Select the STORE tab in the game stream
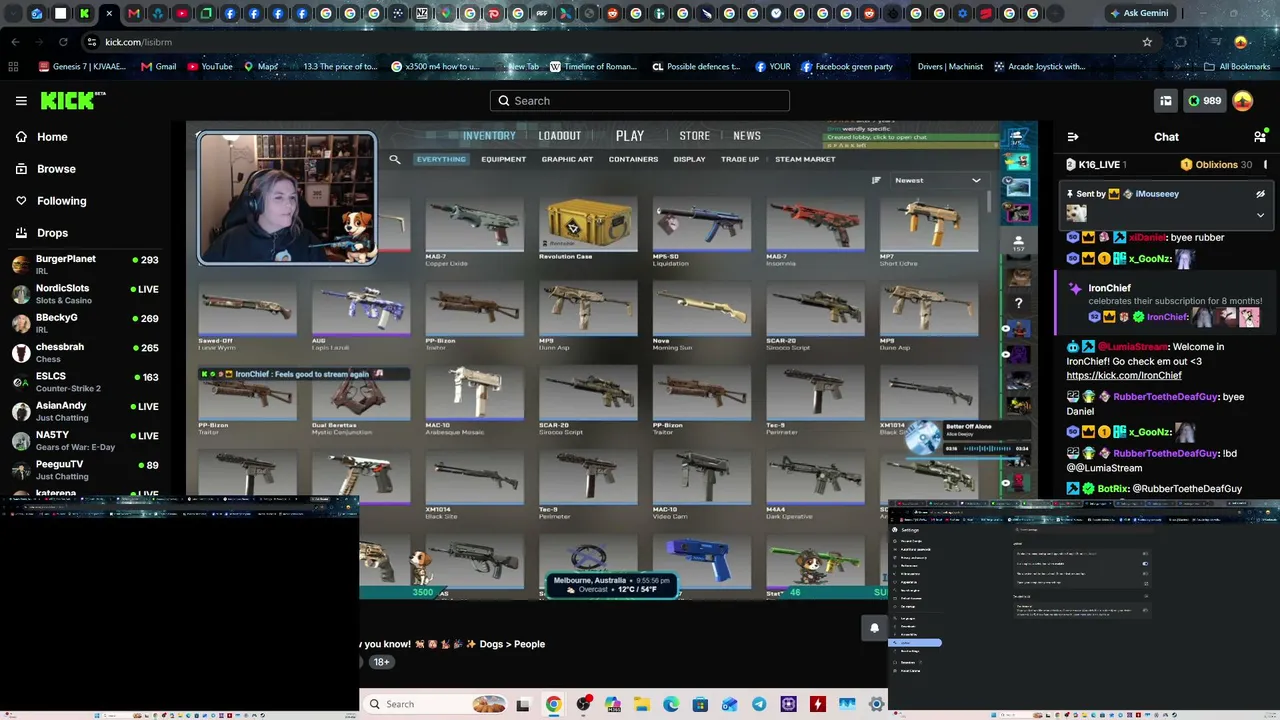This screenshot has height=720, width=1280. [x=695, y=136]
